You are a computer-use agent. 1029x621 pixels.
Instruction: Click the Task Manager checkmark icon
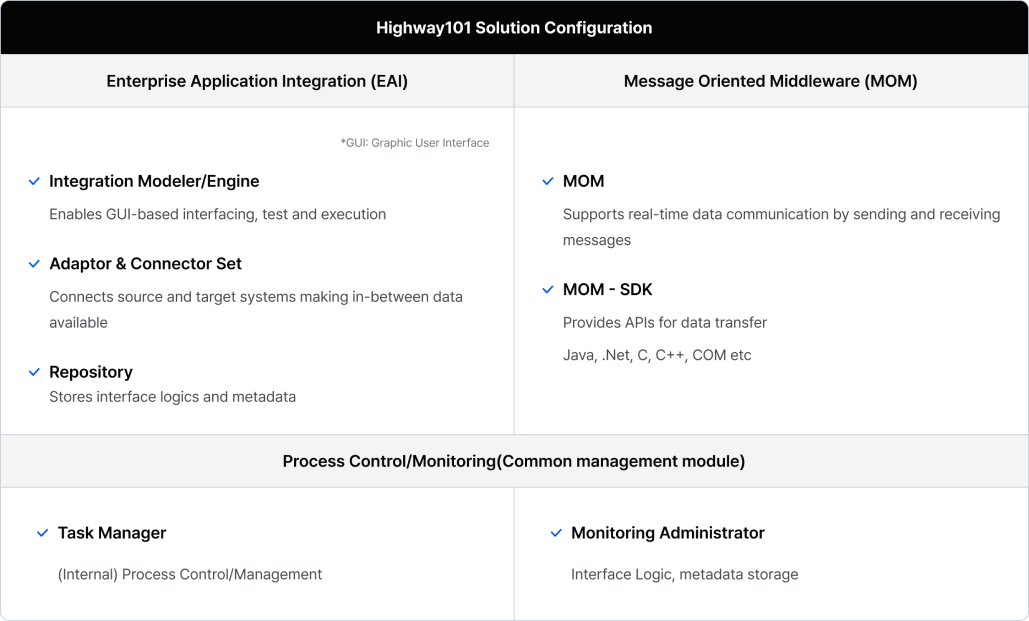43,533
